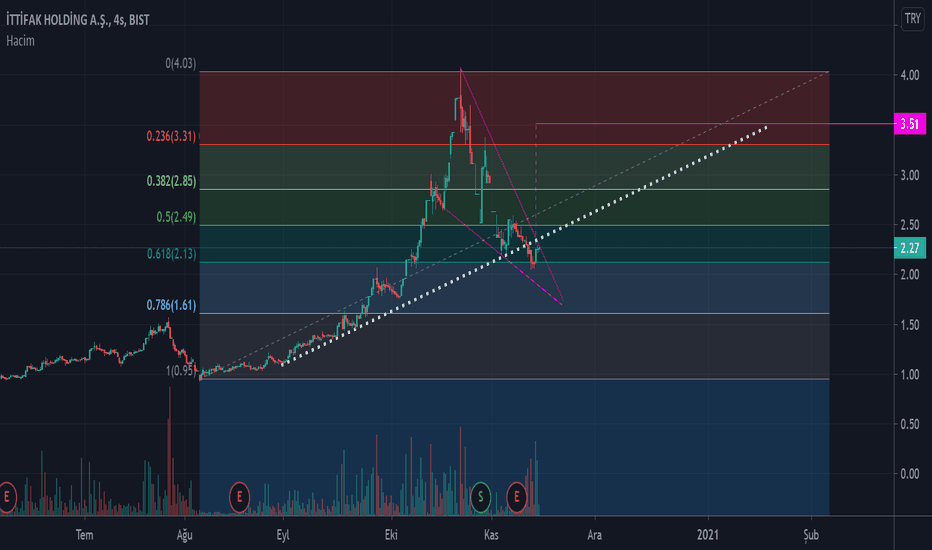
Task: Click the 0.50 price axis tick
Action: [909, 424]
